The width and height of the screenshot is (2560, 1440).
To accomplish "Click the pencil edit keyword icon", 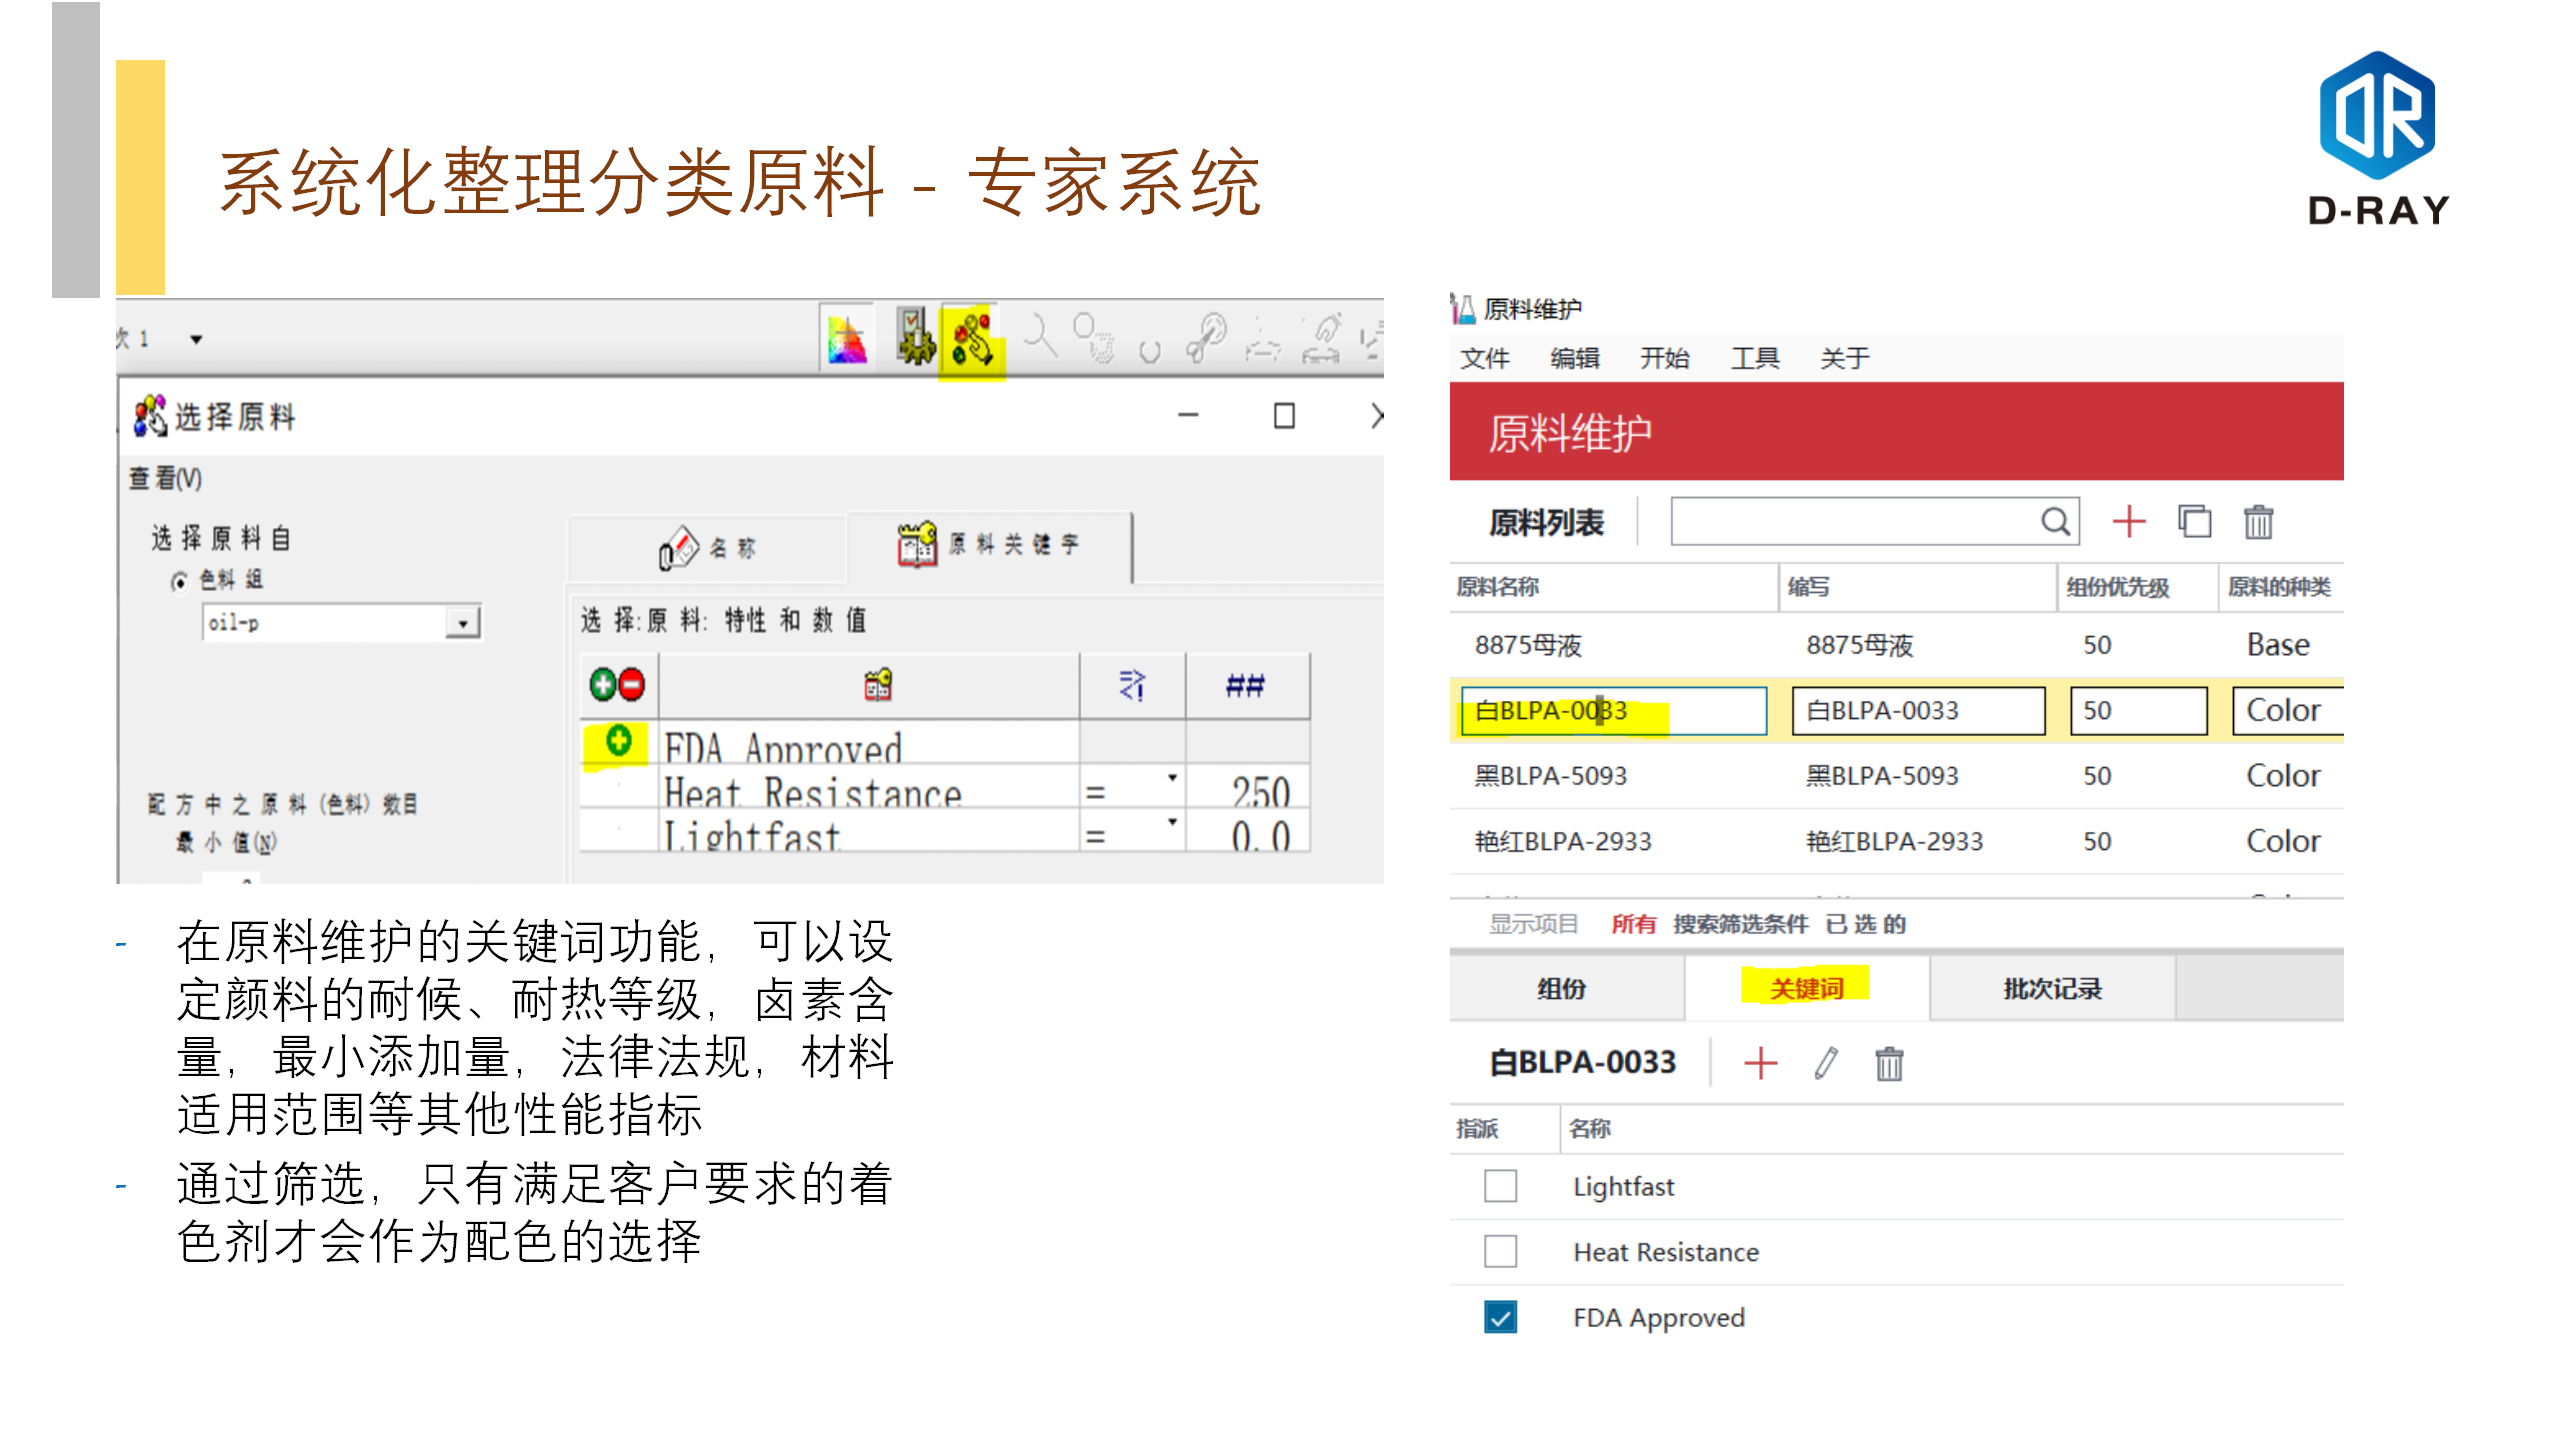I will click(x=1826, y=1063).
